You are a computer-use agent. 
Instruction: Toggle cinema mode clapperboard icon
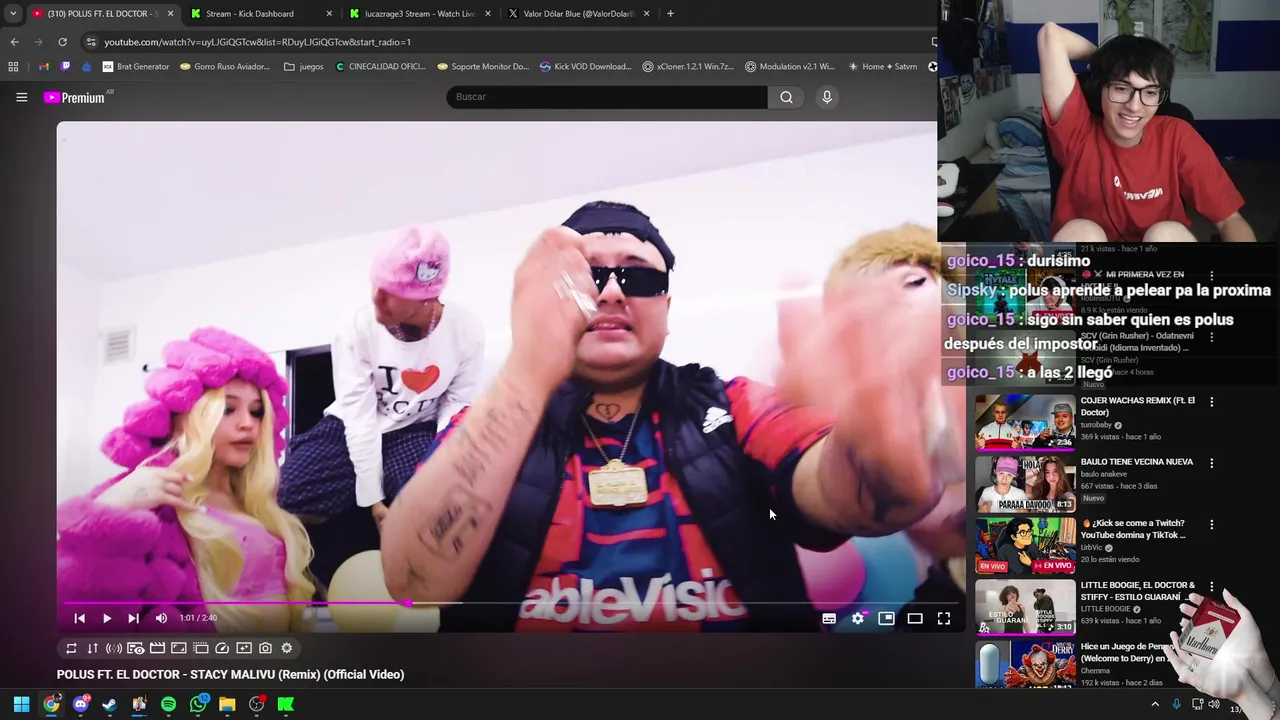[157, 648]
